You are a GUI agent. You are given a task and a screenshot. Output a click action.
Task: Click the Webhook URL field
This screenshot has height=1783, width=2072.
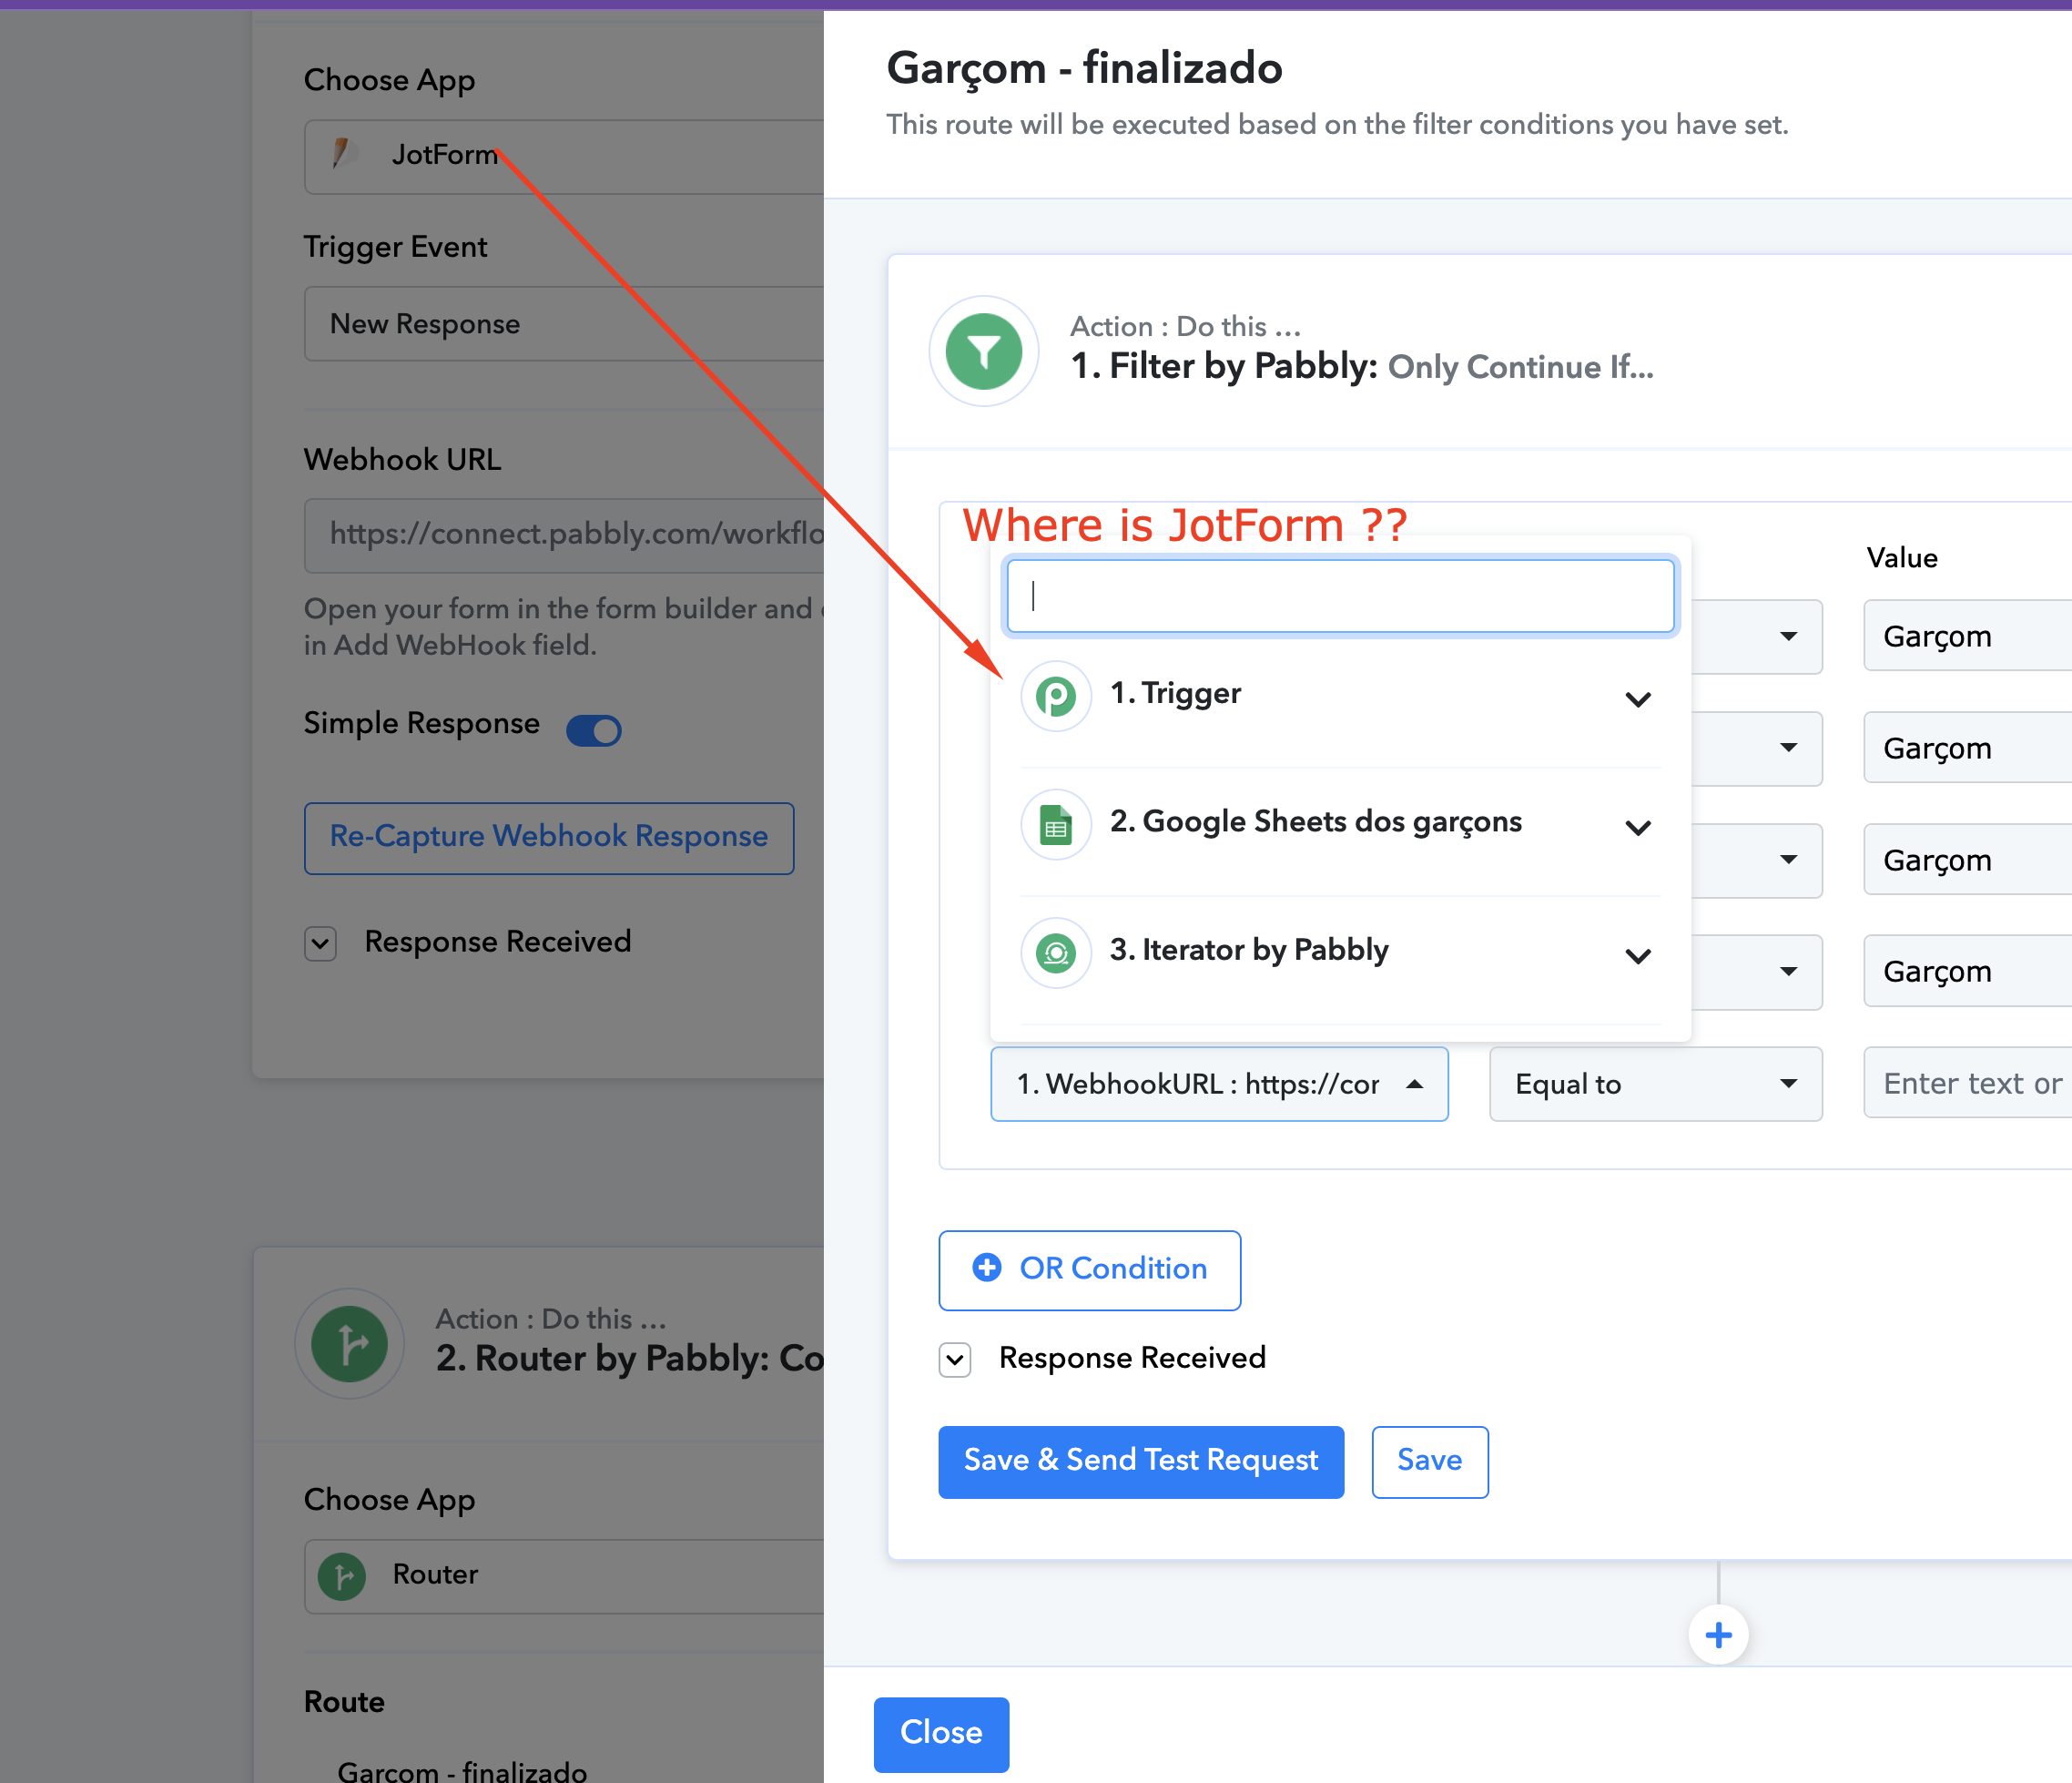[564, 535]
